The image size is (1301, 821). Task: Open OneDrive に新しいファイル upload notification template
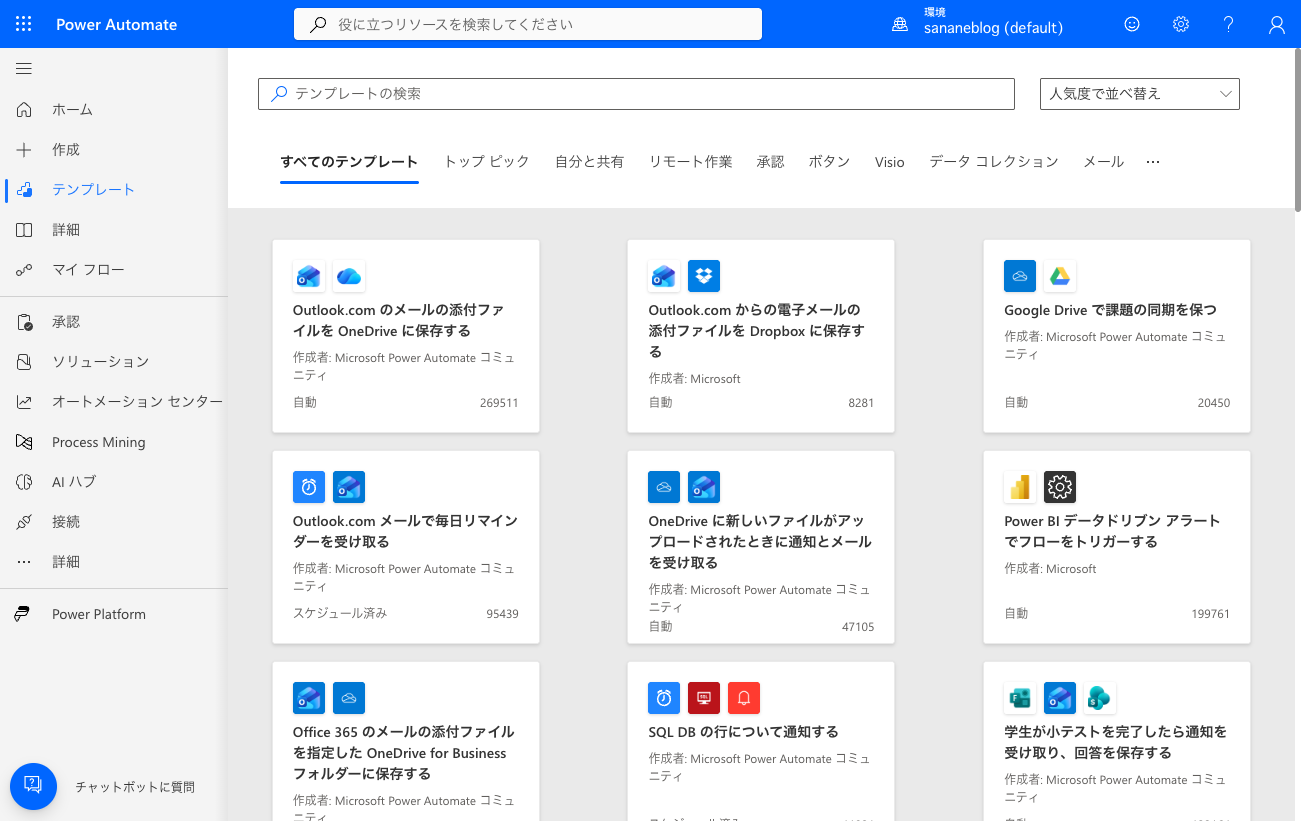coord(761,547)
